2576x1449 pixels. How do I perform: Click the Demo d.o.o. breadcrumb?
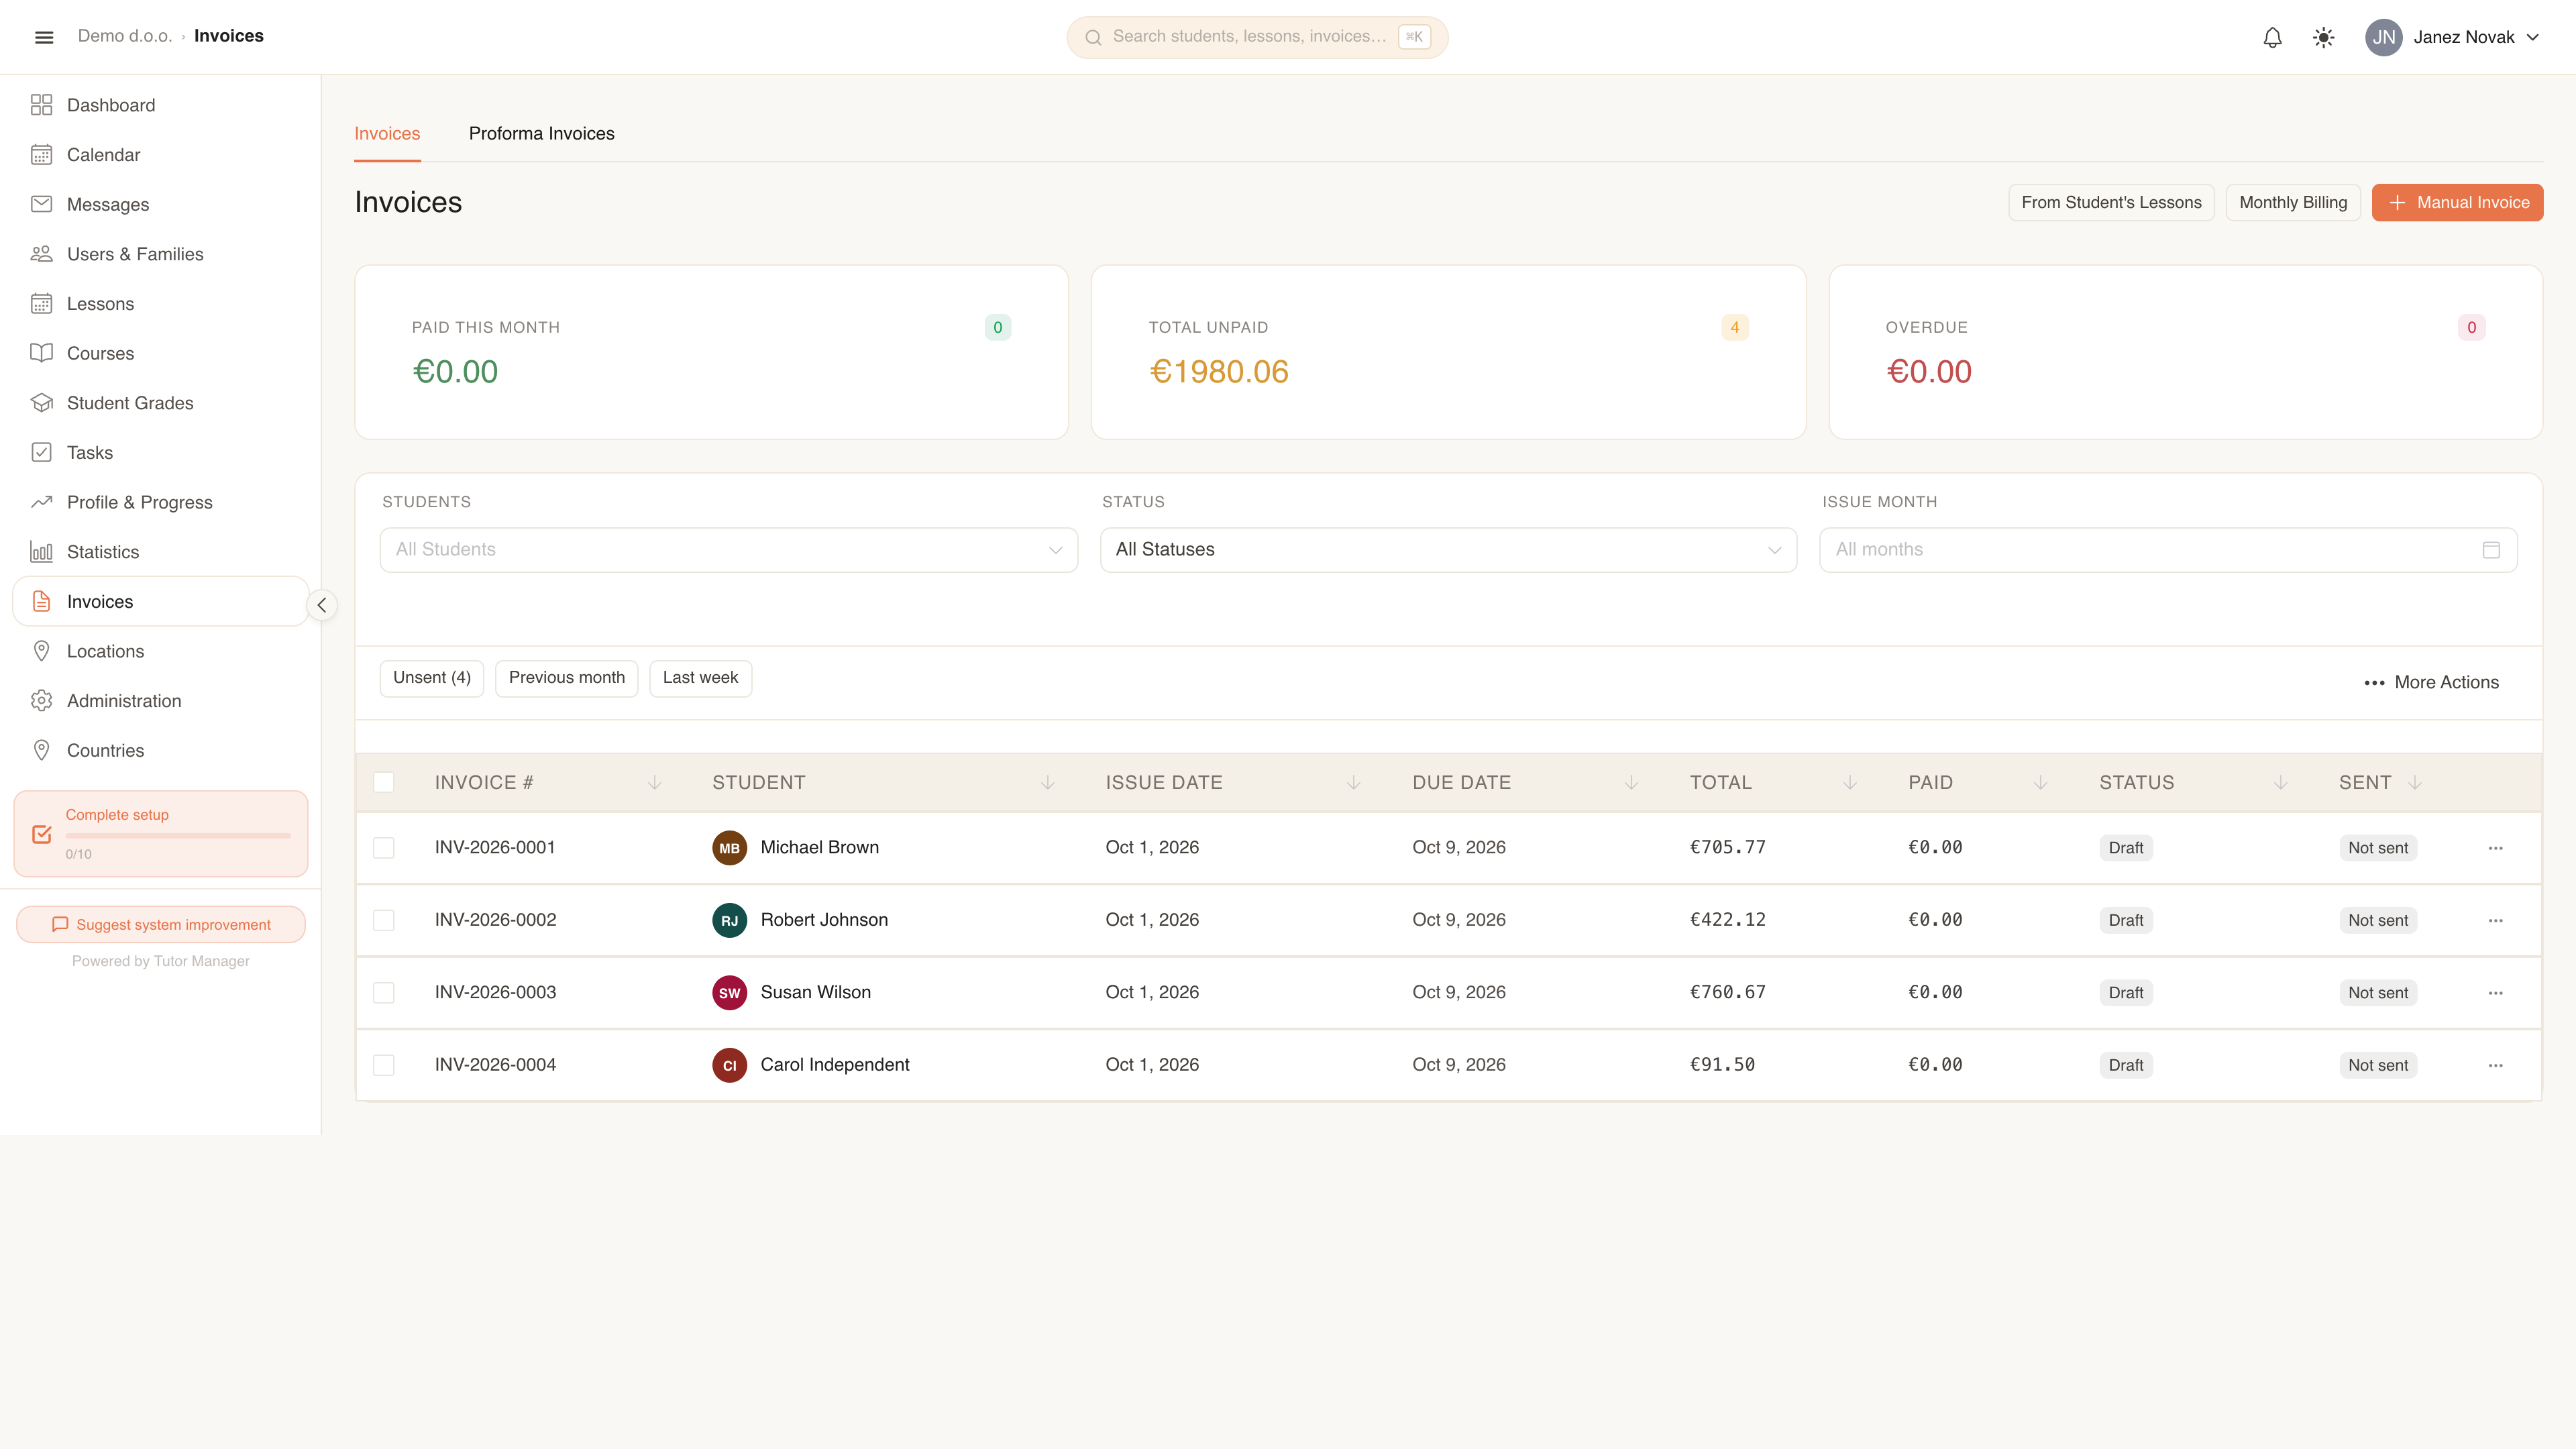coord(125,36)
